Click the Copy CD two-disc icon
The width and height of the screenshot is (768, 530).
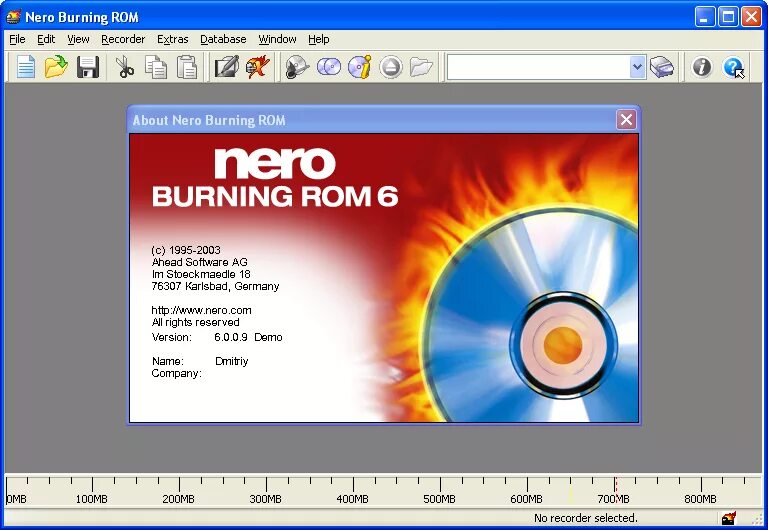329,67
